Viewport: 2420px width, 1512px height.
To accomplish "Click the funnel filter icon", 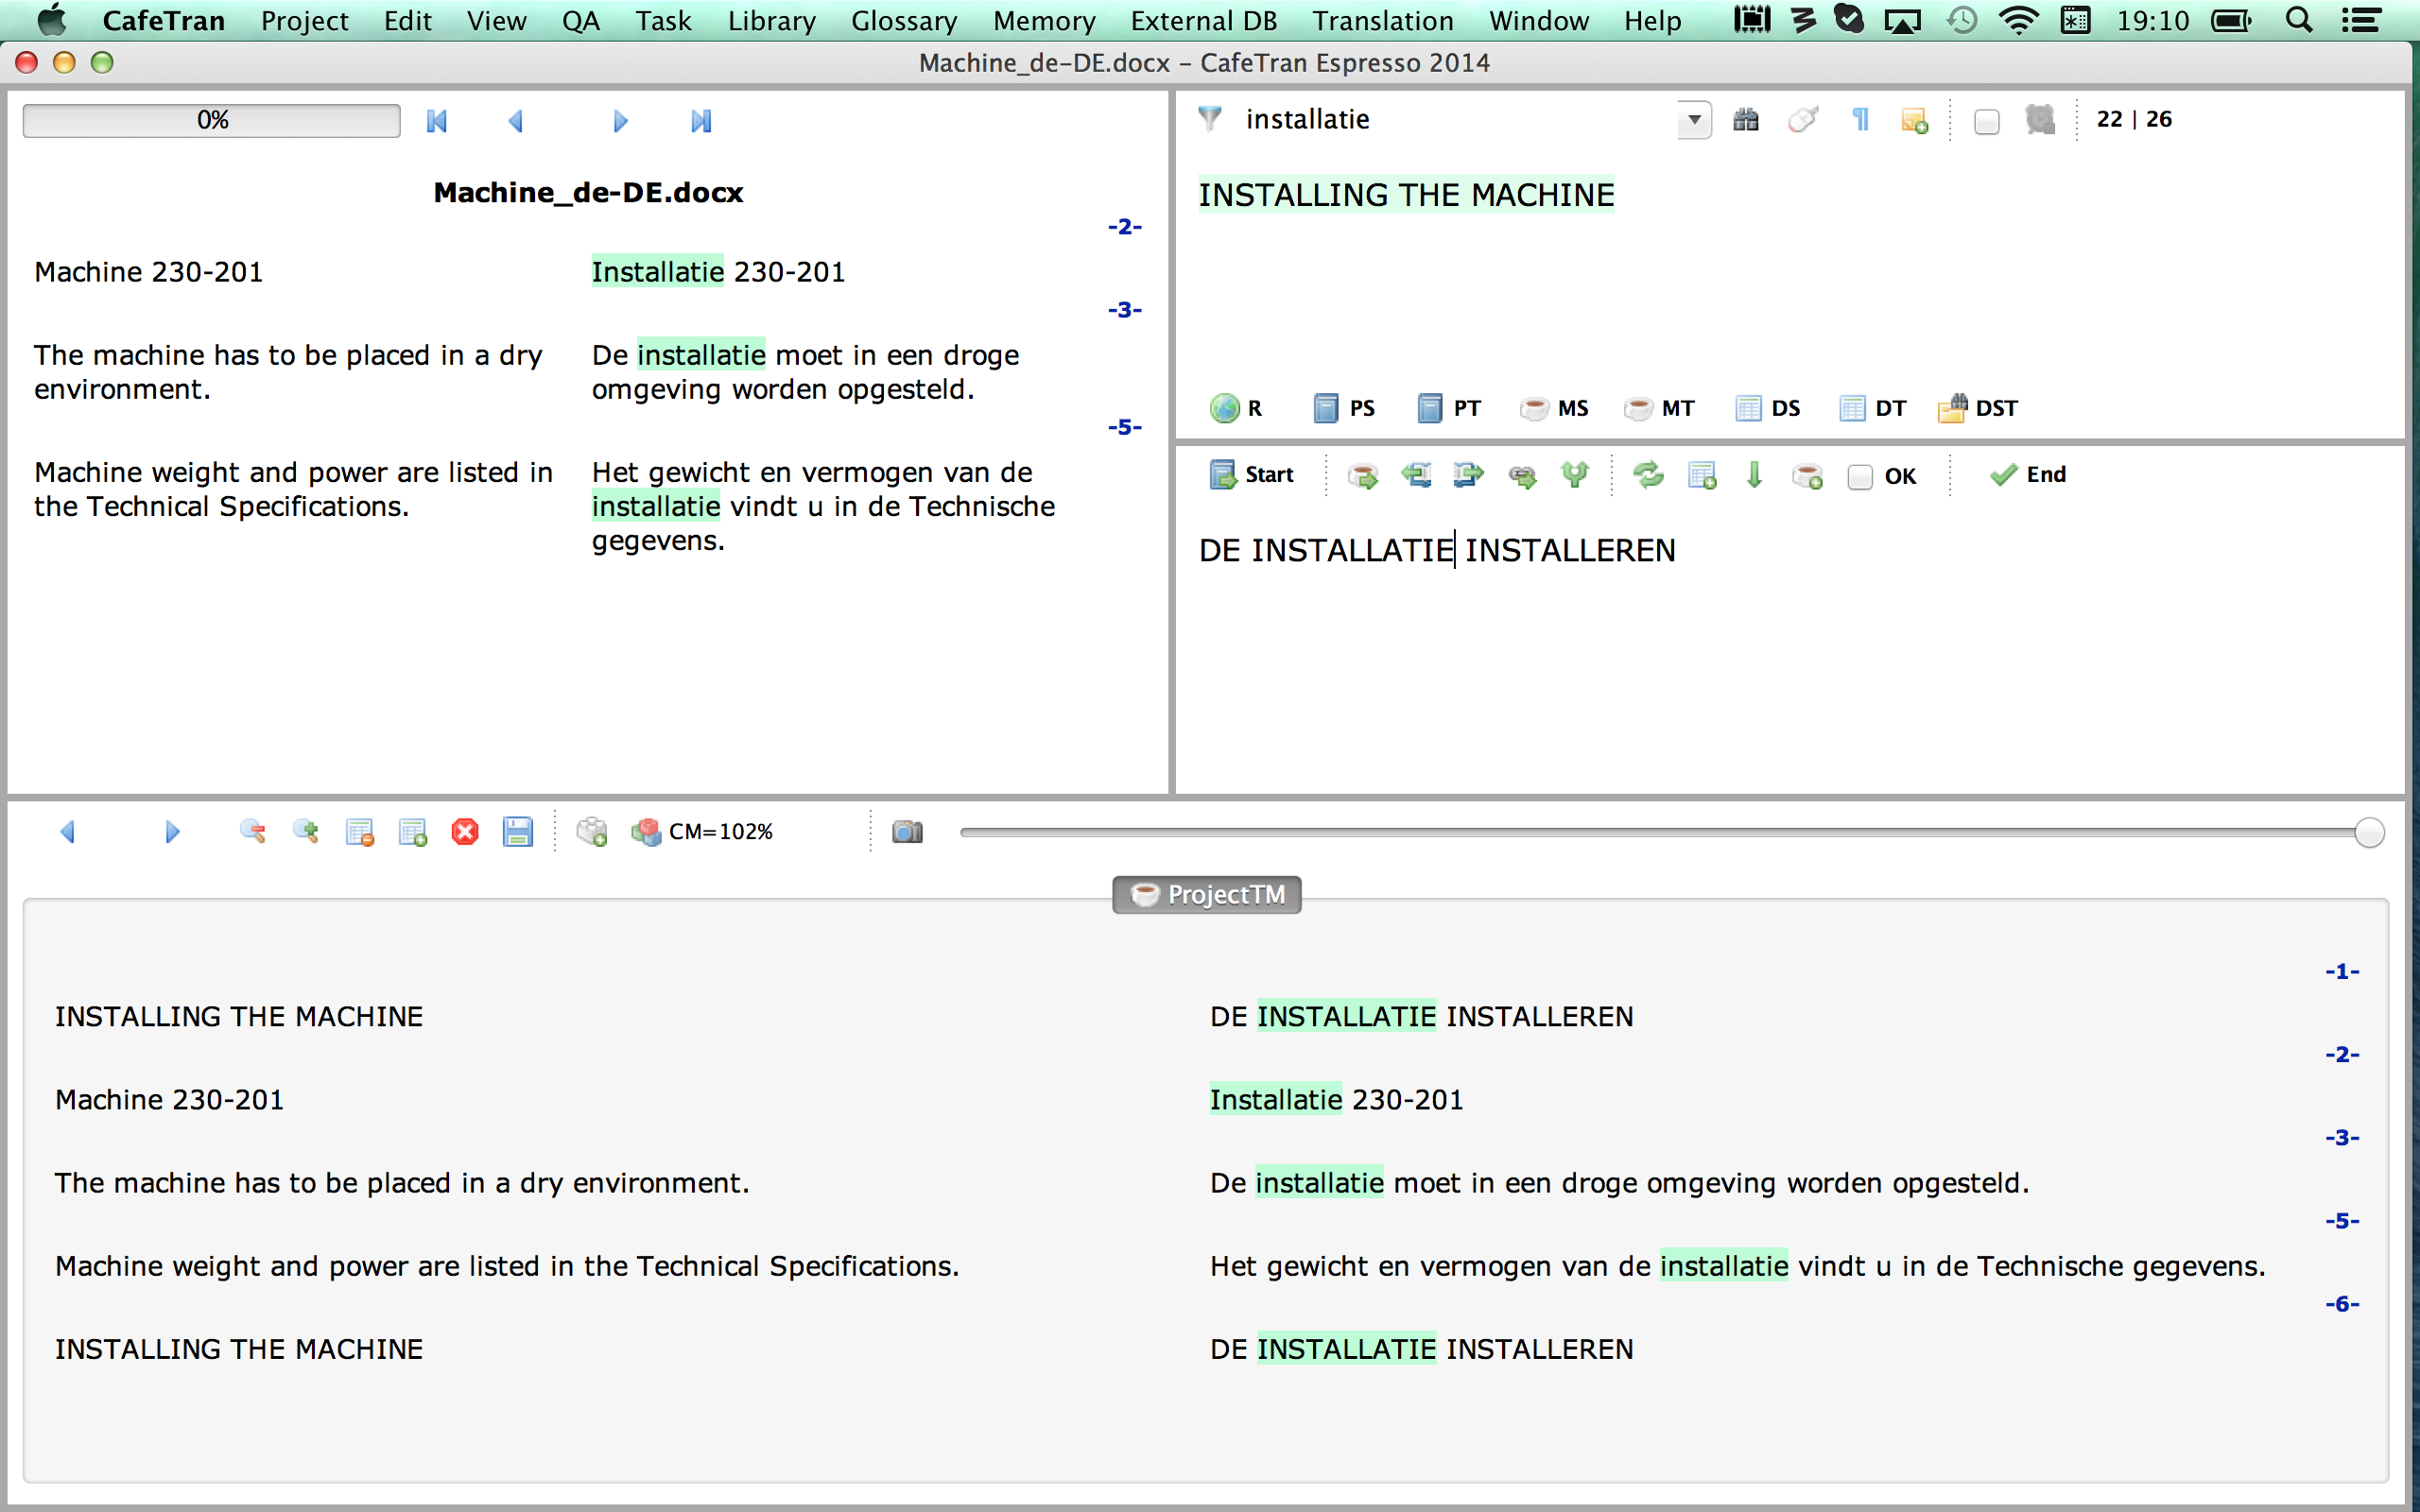I will point(1210,119).
